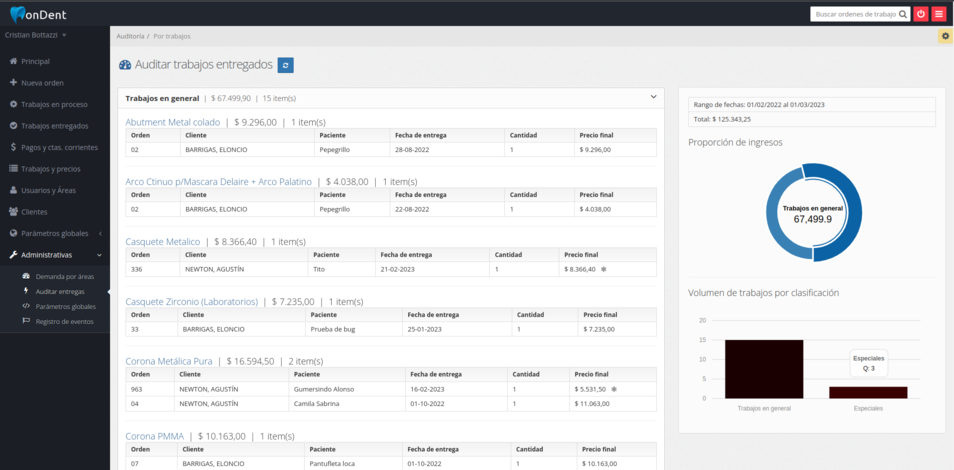Open Trabajos en proceso in sidebar

pyautogui.click(x=54, y=104)
